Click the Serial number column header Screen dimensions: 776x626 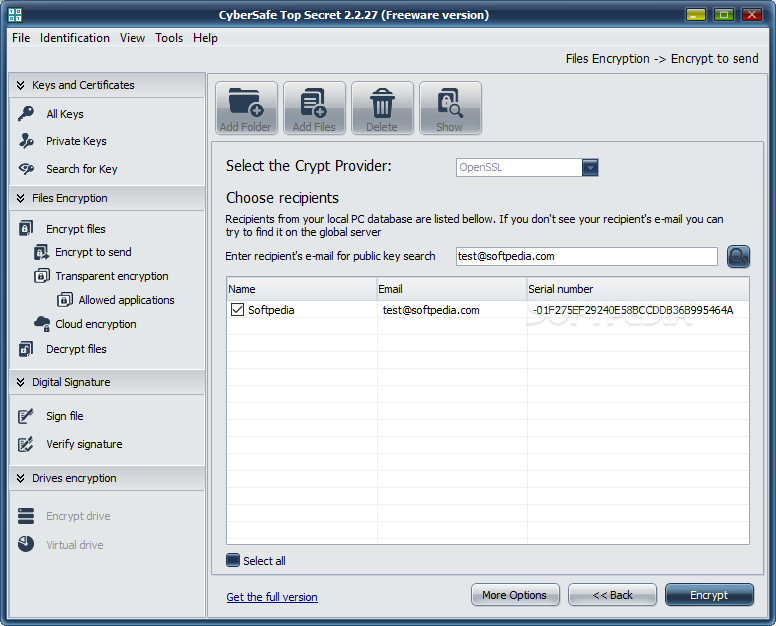click(638, 289)
